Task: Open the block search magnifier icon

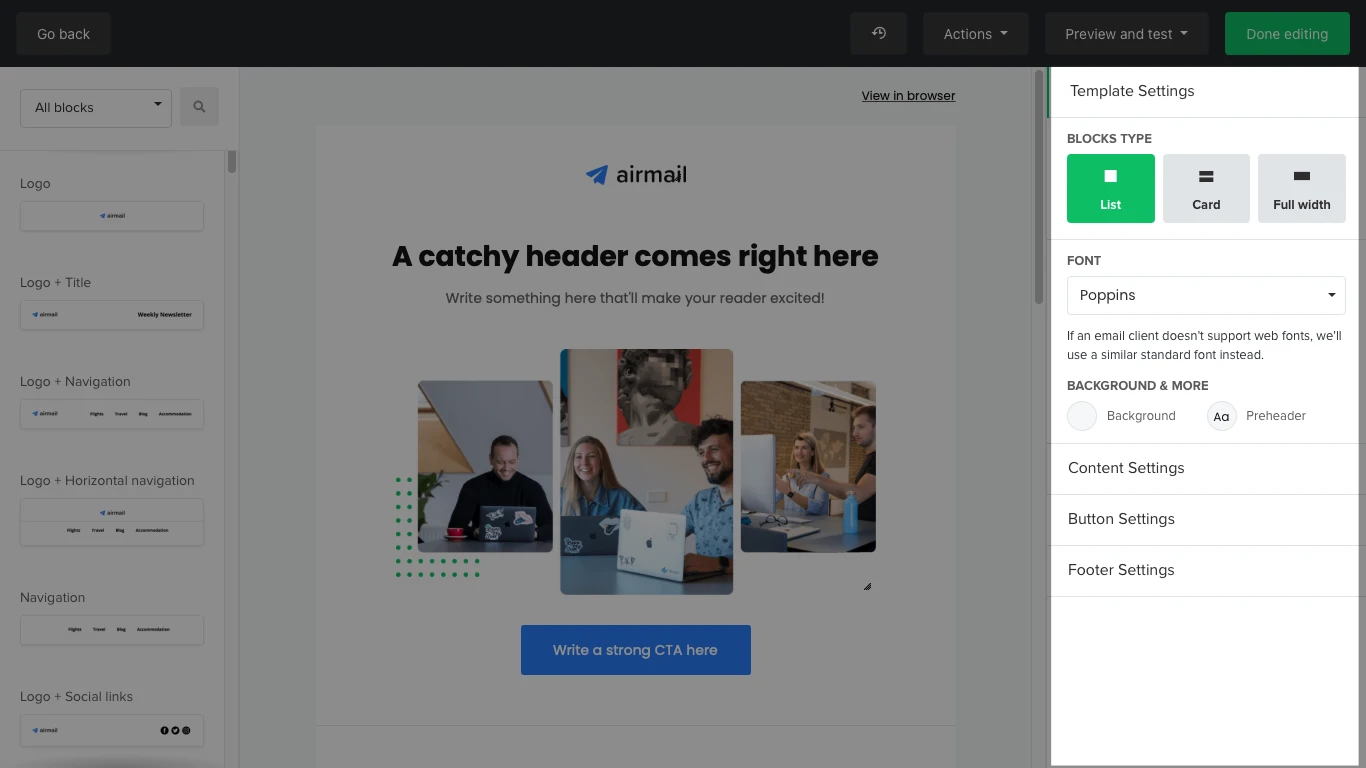Action: 199,107
